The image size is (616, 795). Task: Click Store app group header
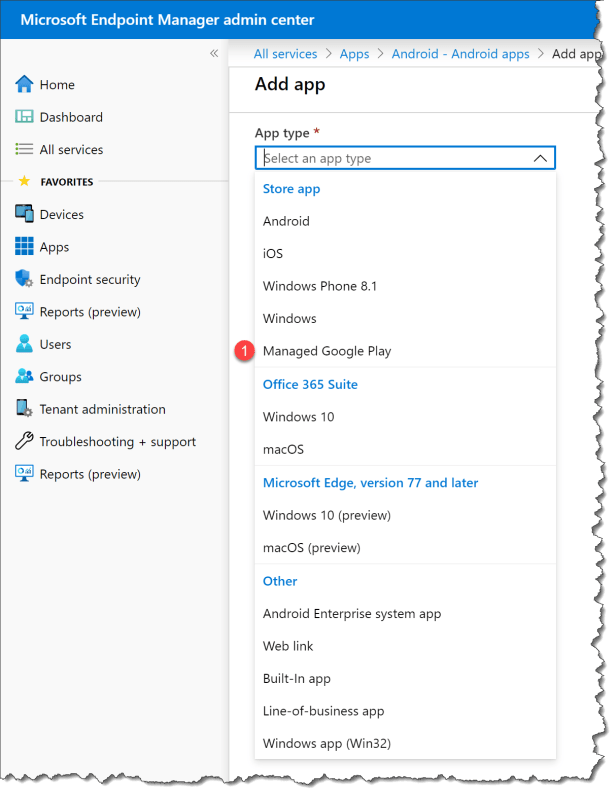point(292,189)
